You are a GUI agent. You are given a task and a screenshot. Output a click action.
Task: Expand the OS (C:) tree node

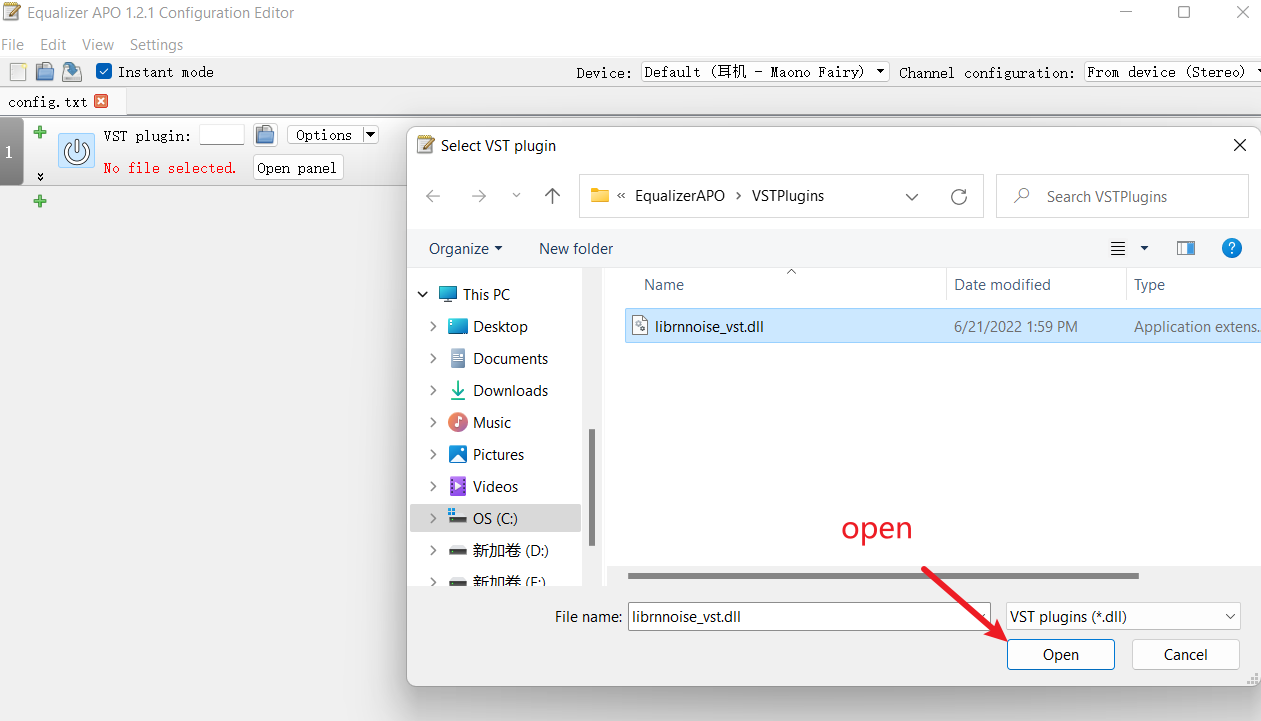point(433,519)
